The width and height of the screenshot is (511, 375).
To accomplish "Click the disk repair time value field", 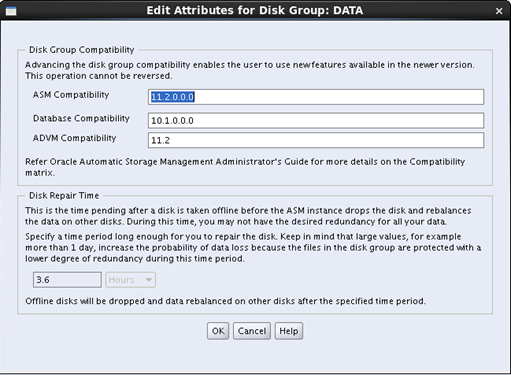I will pyautogui.click(x=67, y=280).
